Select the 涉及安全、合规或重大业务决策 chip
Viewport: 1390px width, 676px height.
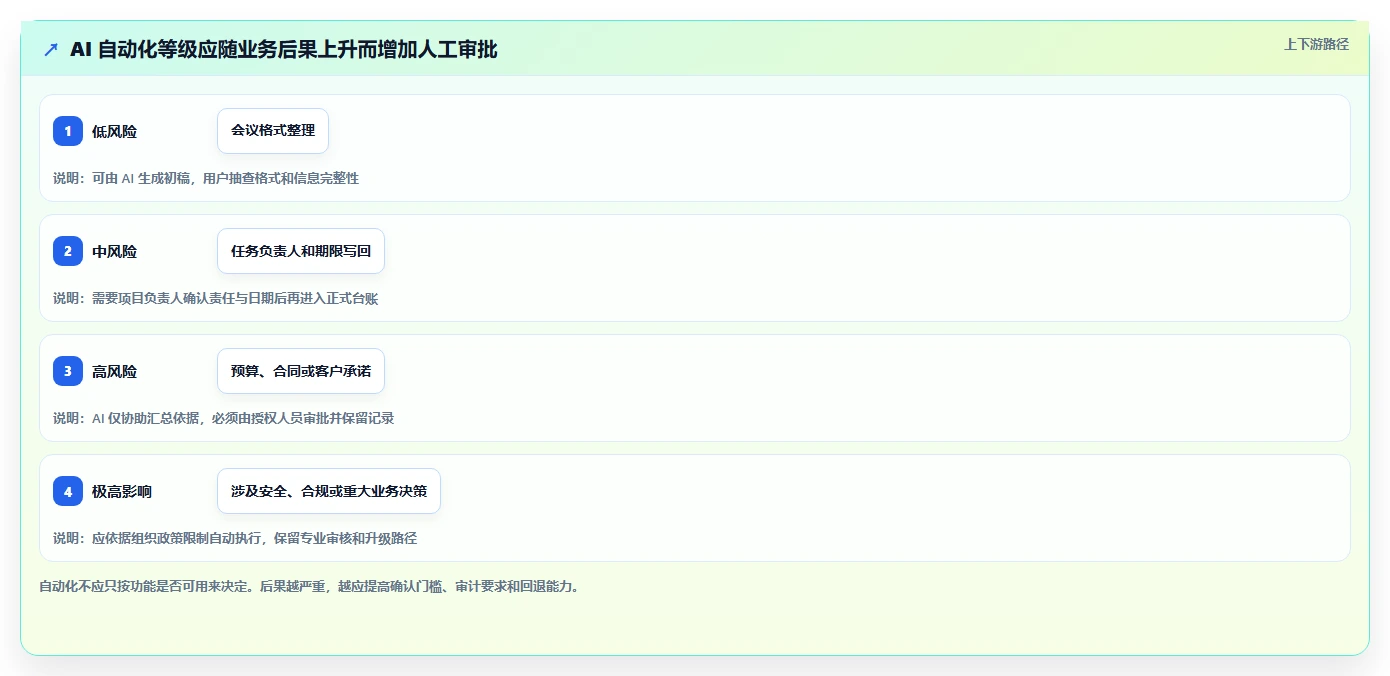[329, 491]
